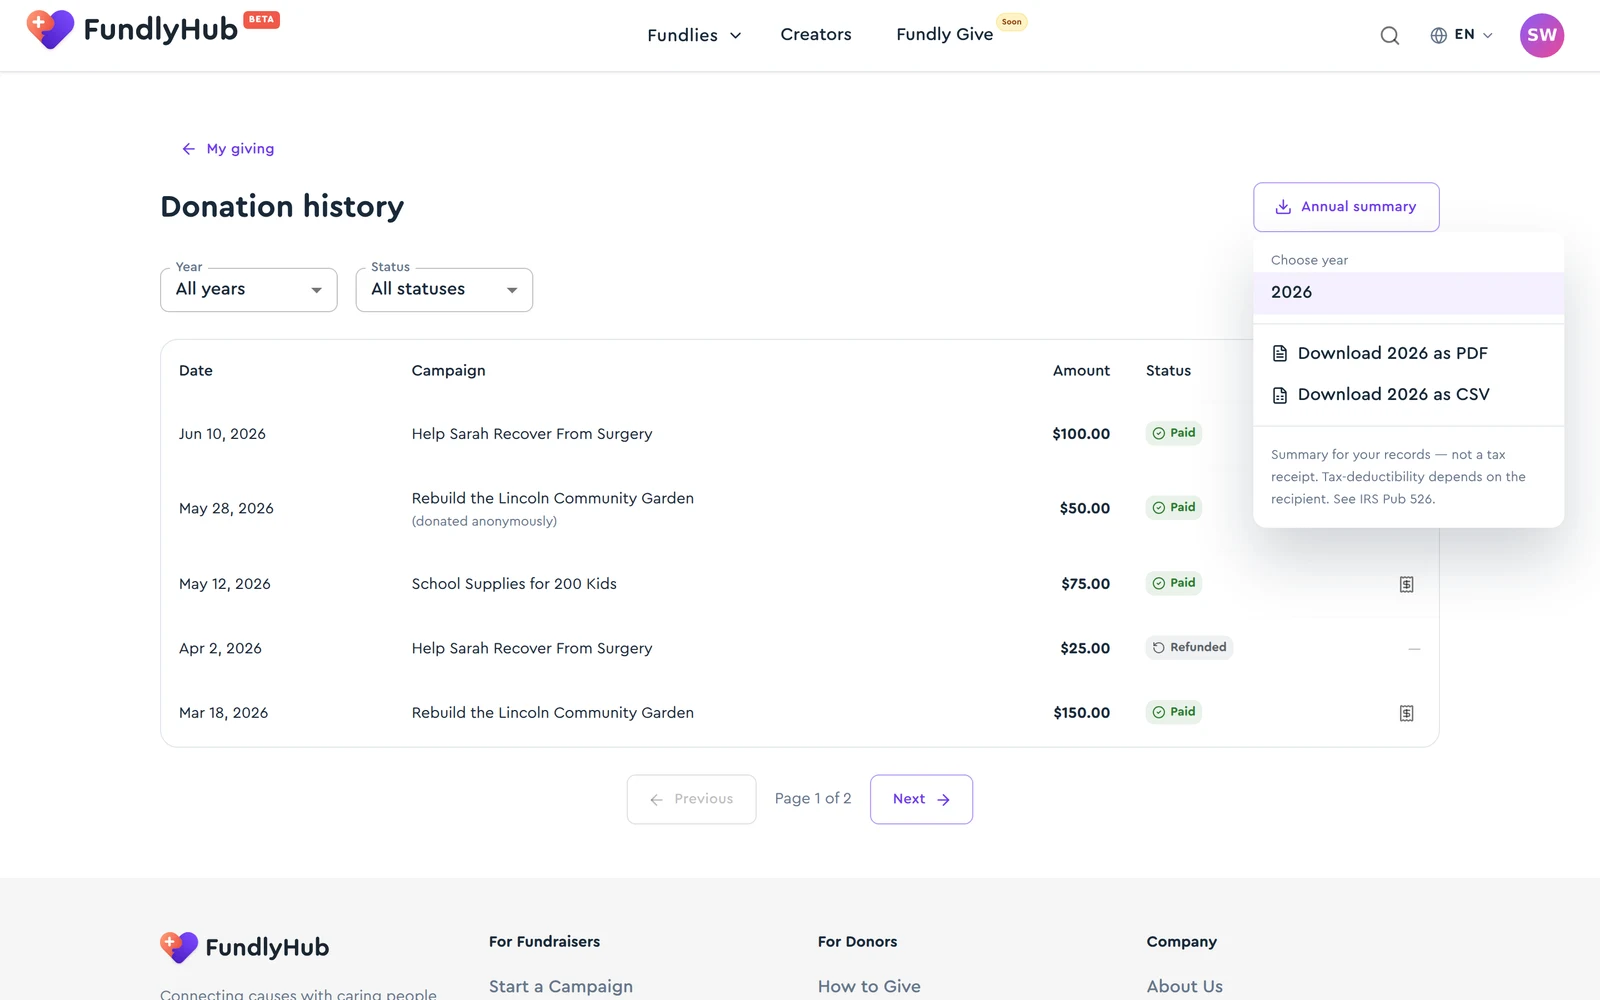Open Start a Campaign footer link
The image size is (1600, 1000).
pyautogui.click(x=560, y=986)
